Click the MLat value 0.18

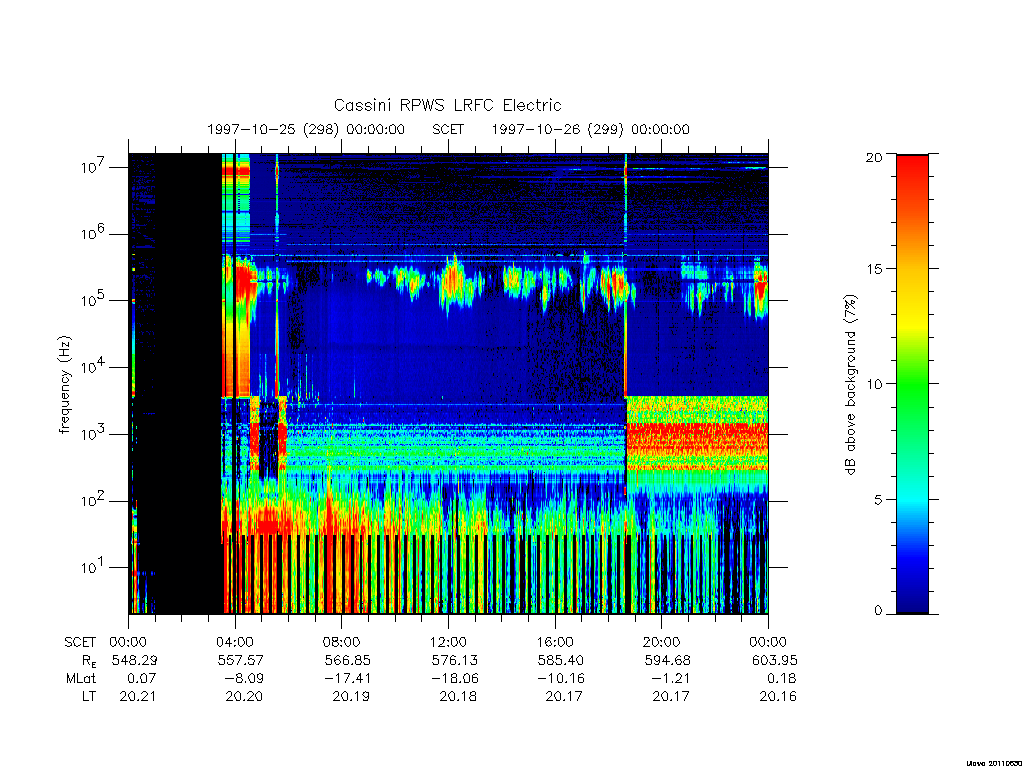click(x=781, y=679)
